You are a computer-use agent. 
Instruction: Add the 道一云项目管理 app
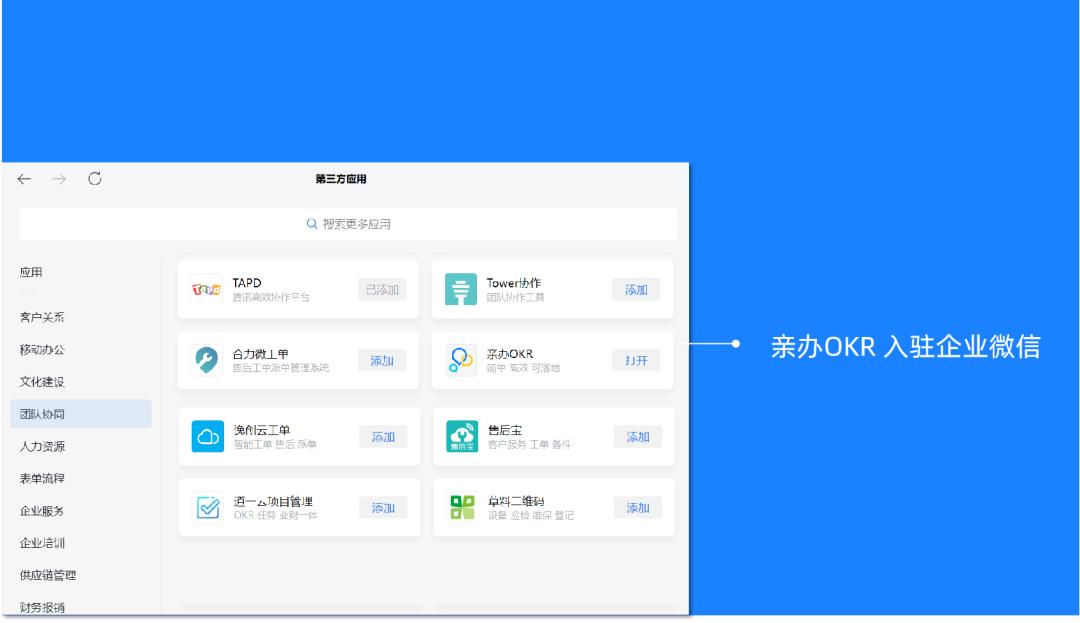tap(384, 508)
